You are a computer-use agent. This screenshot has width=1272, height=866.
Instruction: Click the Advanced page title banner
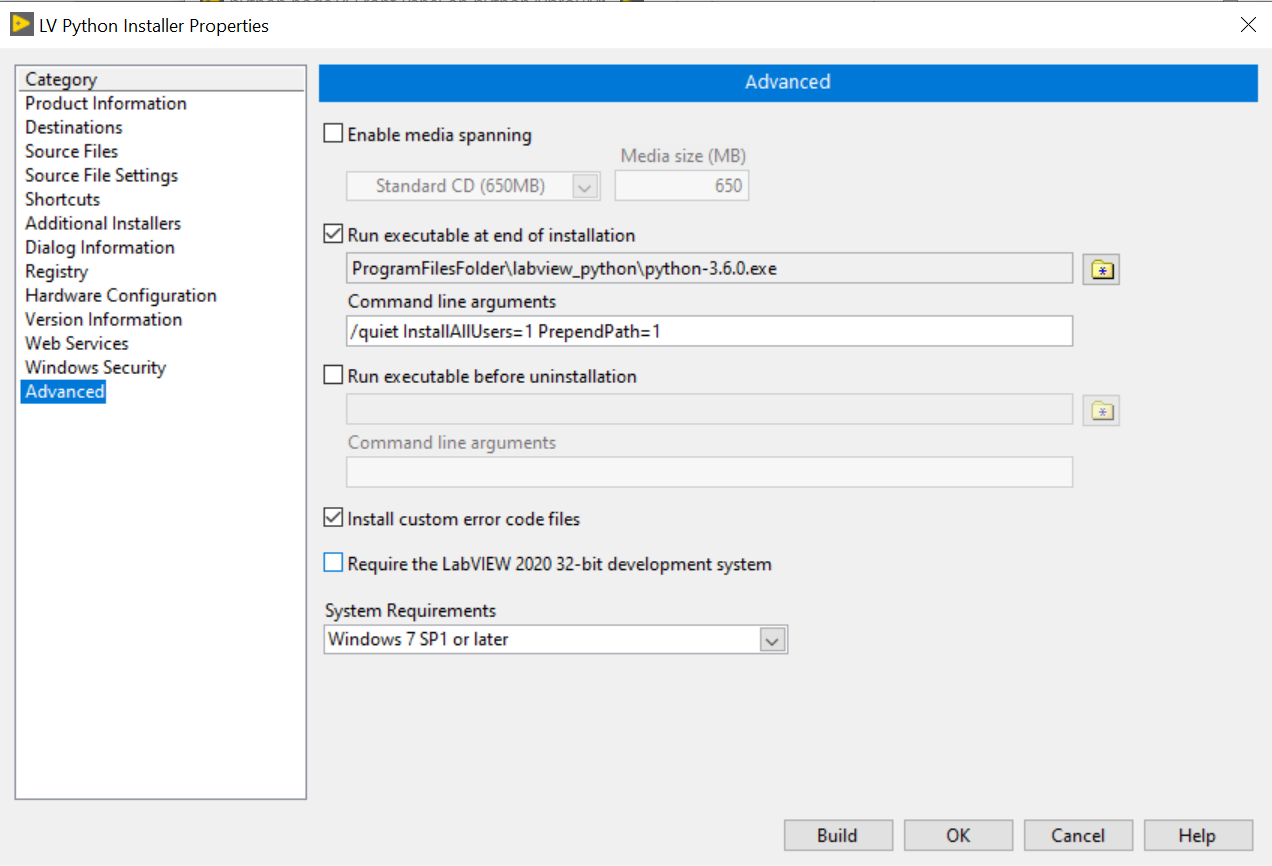click(x=788, y=83)
